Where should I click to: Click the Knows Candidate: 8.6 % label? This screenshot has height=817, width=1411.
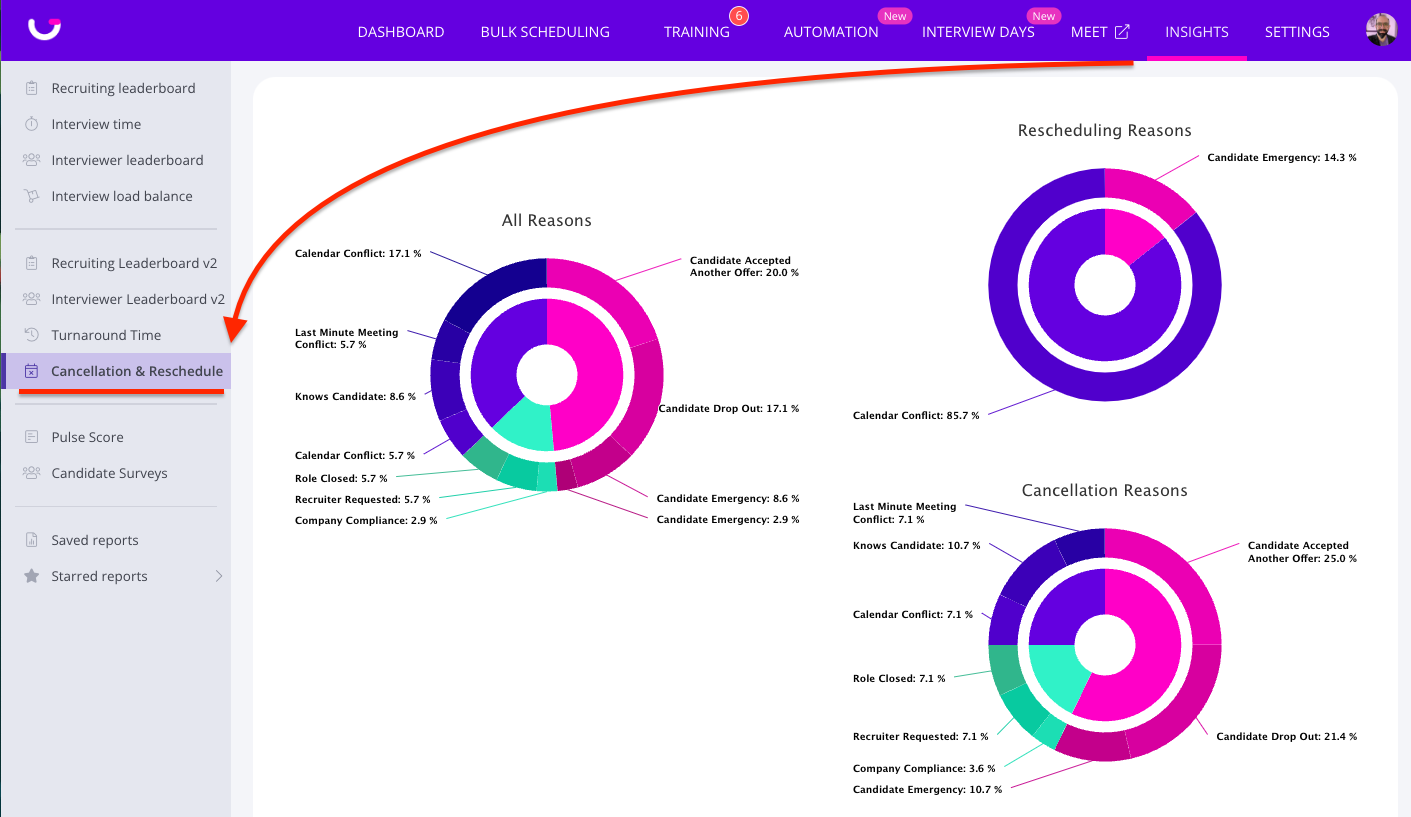(355, 397)
